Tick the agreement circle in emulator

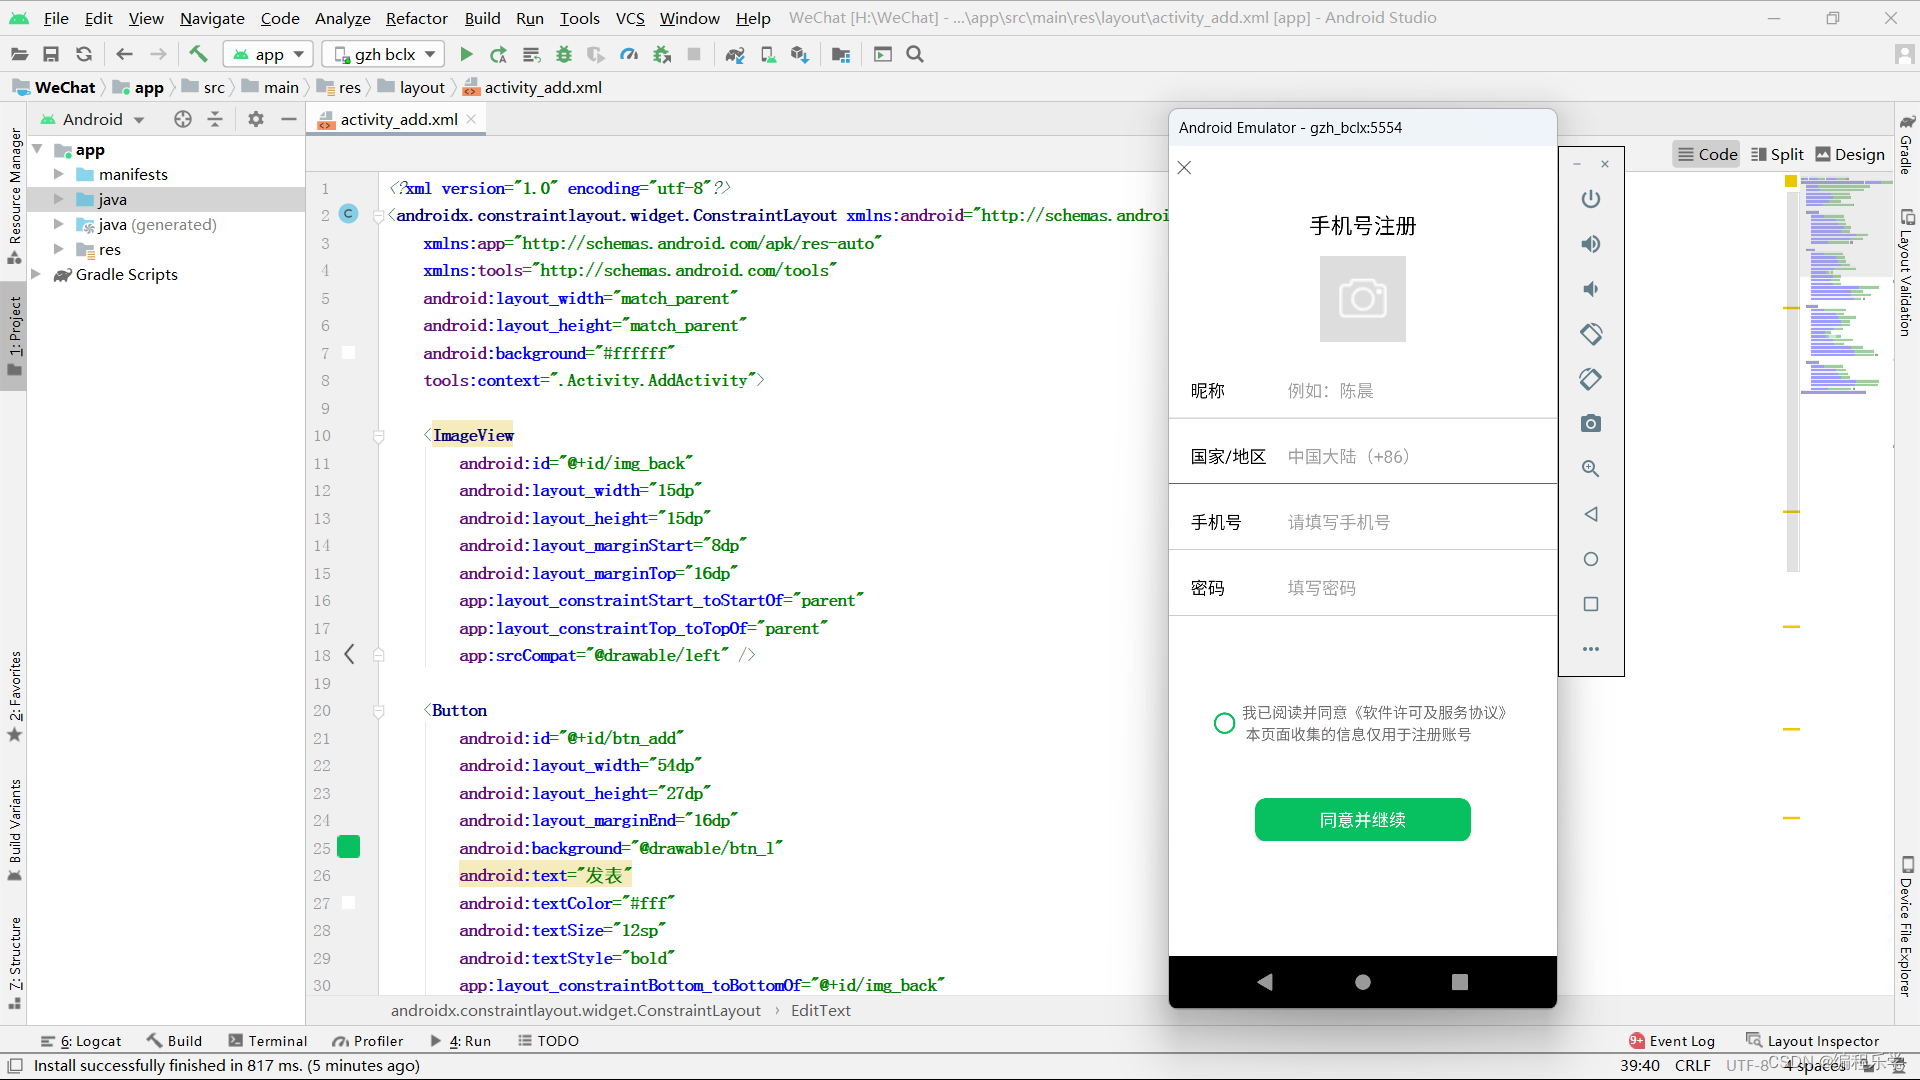(x=1224, y=723)
